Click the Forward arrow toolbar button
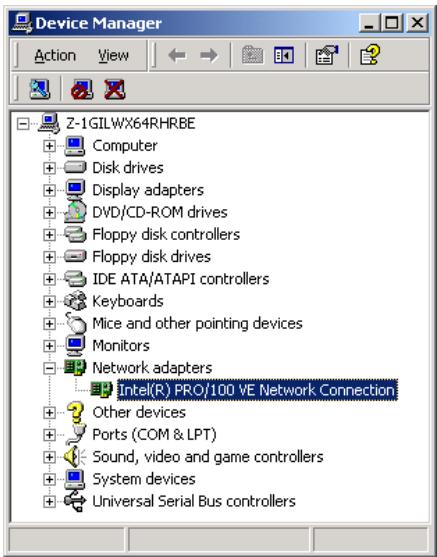437x557 pixels. 209,56
